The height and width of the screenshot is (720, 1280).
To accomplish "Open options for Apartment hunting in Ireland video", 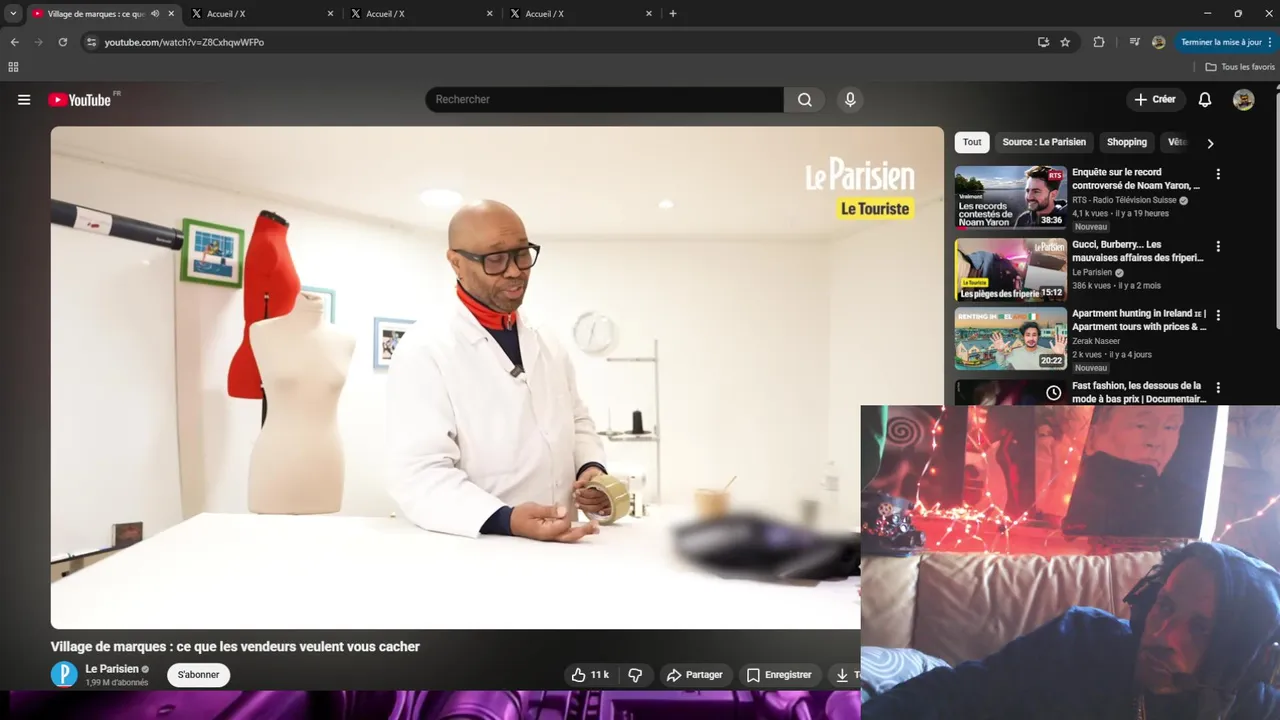I will 1218,315.
